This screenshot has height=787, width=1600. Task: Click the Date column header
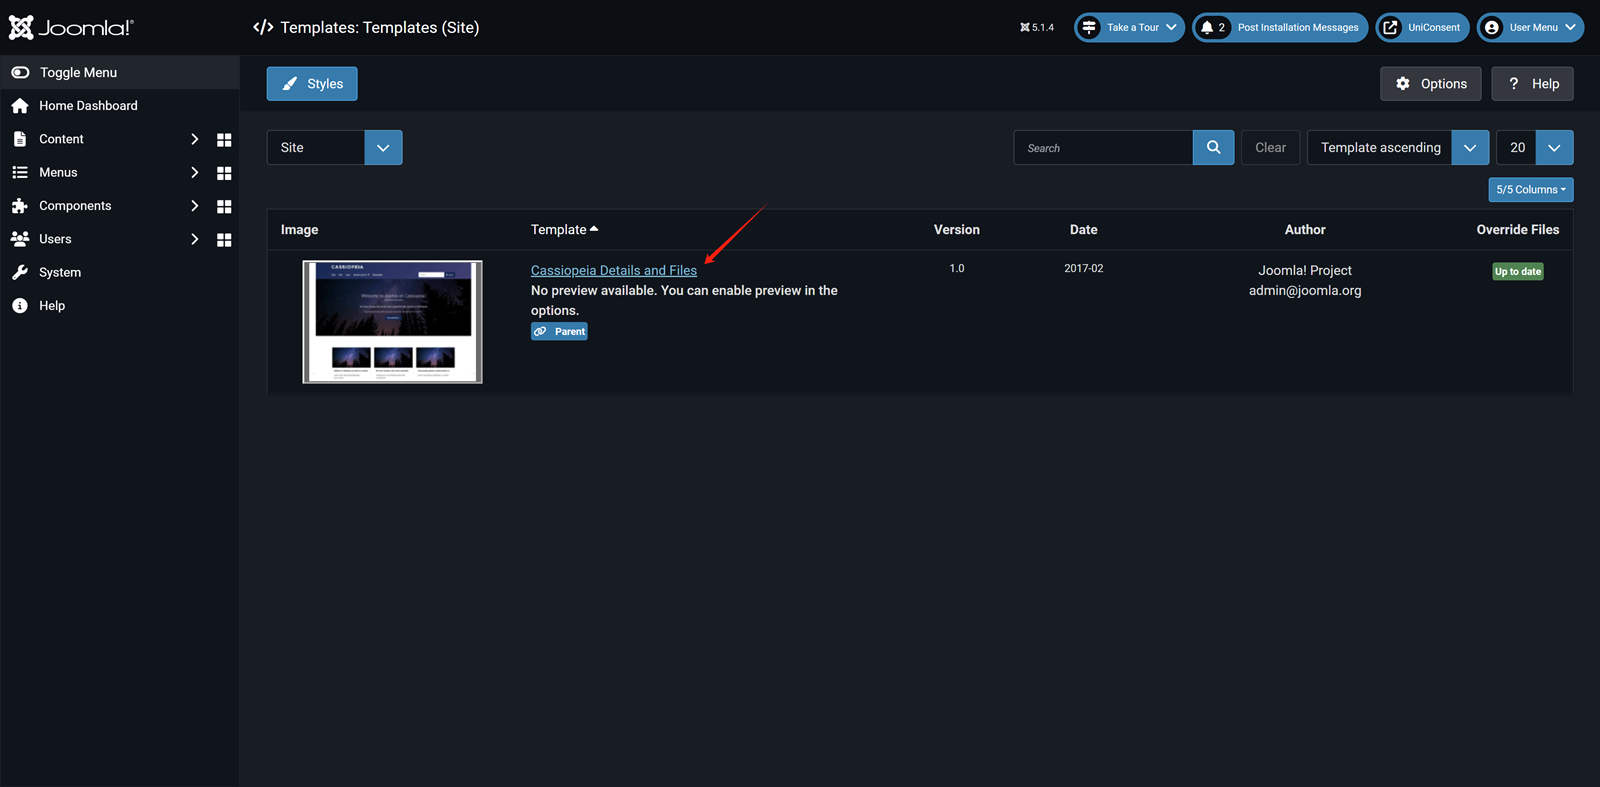pos(1084,230)
